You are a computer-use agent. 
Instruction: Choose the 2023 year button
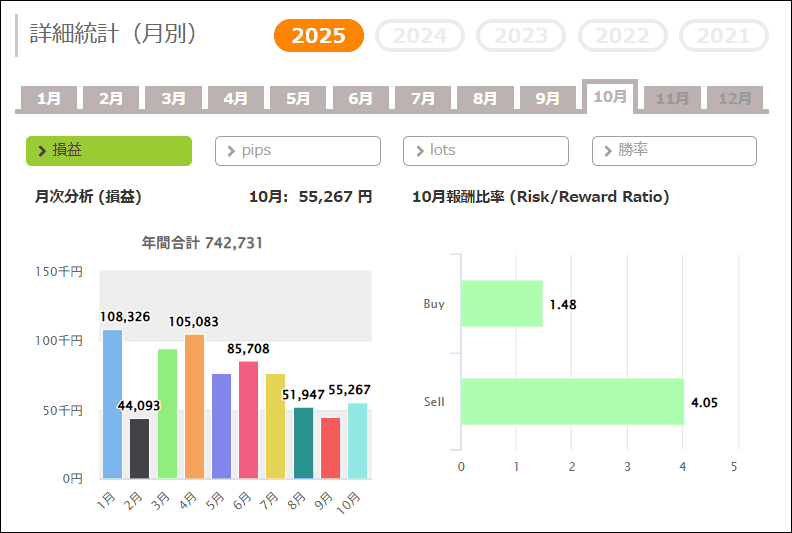522,36
